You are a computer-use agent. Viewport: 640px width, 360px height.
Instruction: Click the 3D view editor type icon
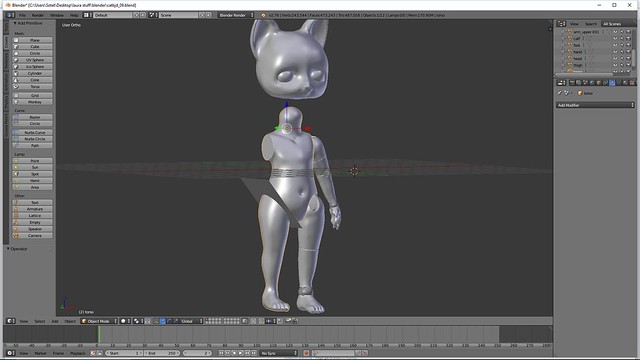tap(10, 321)
